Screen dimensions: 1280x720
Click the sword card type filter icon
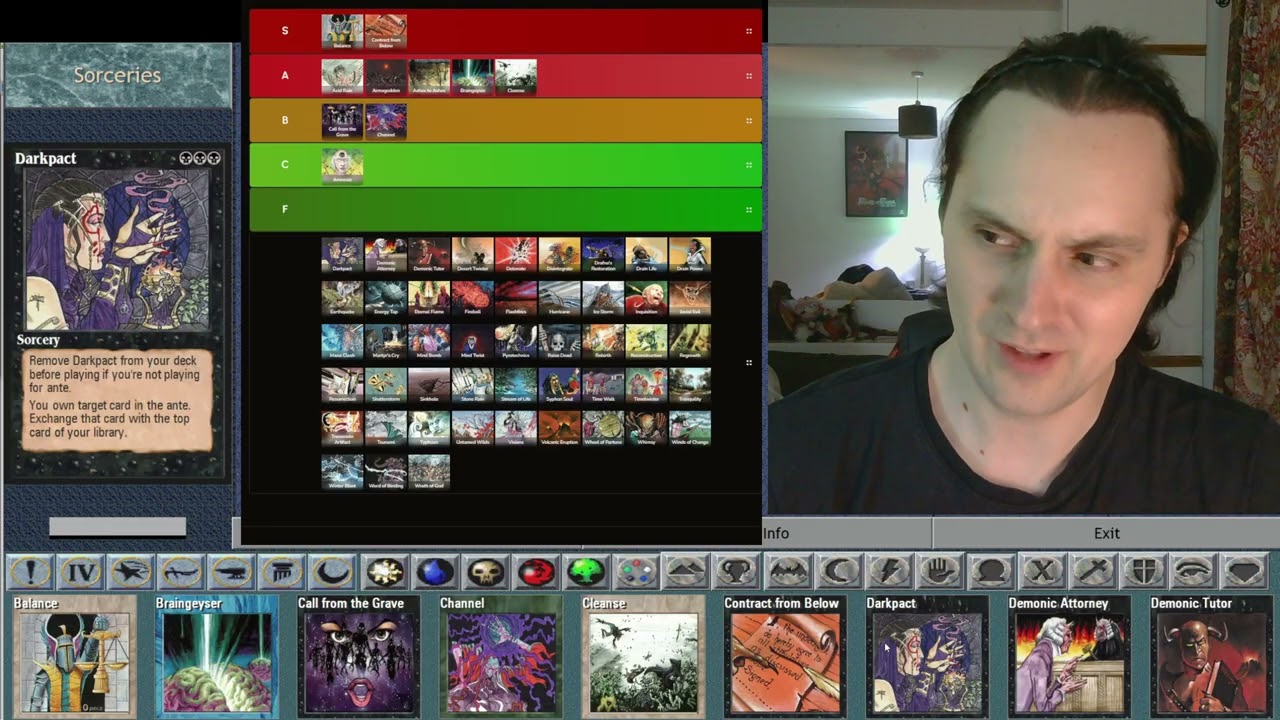1093,572
